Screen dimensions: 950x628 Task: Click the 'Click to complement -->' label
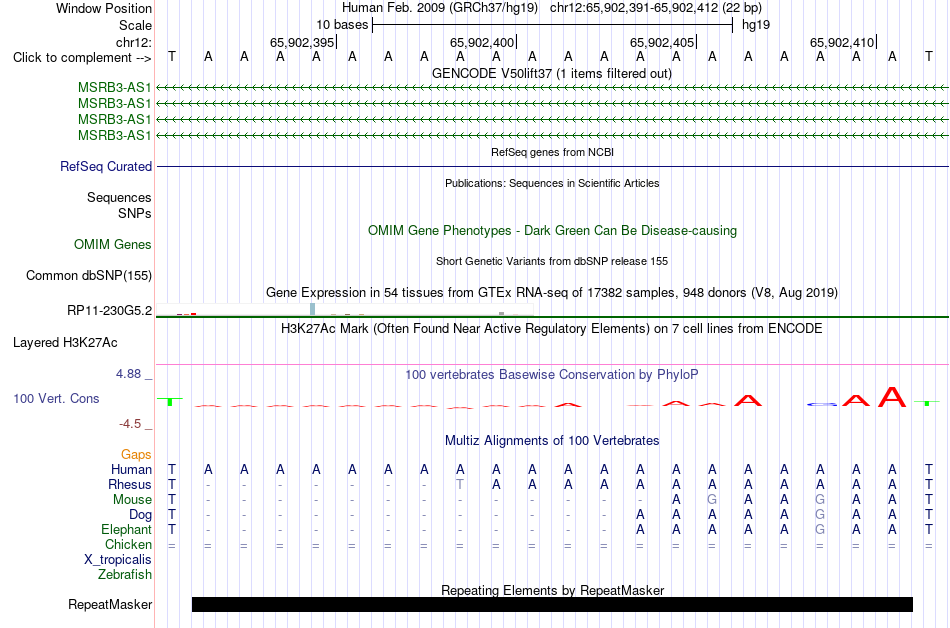pyautogui.click(x=82, y=58)
